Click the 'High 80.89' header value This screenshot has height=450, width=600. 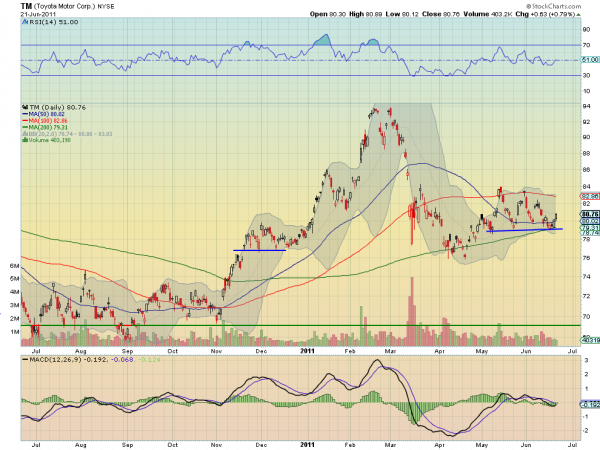(366, 14)
